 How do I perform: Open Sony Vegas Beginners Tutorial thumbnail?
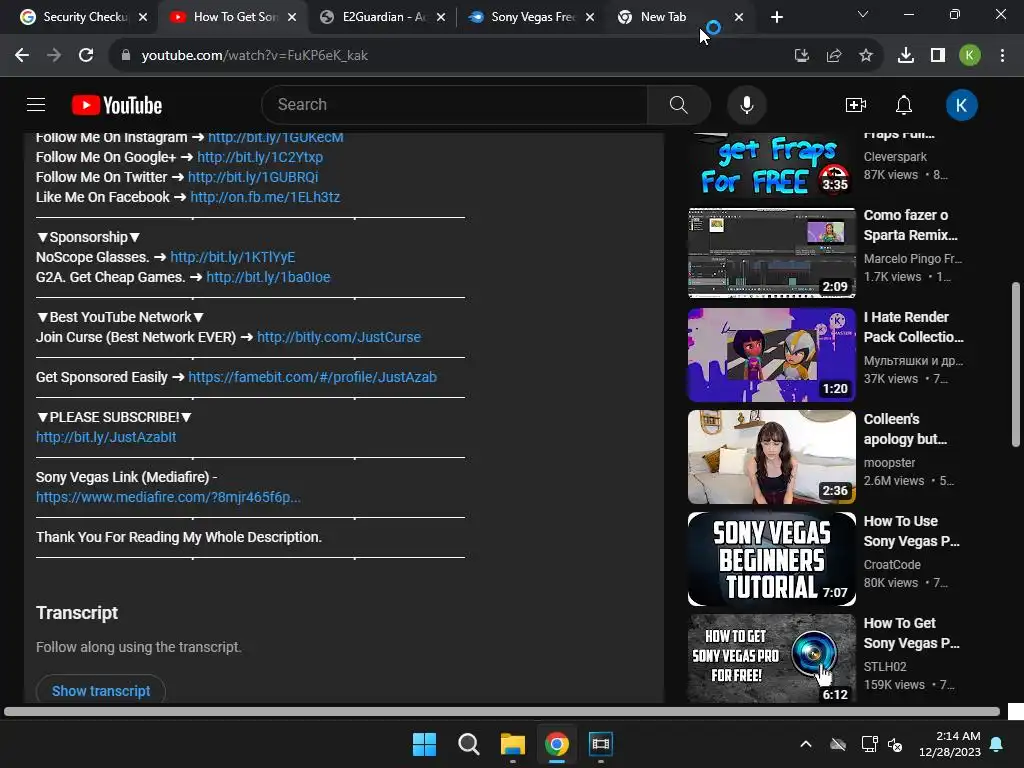(x=772, y=558)
